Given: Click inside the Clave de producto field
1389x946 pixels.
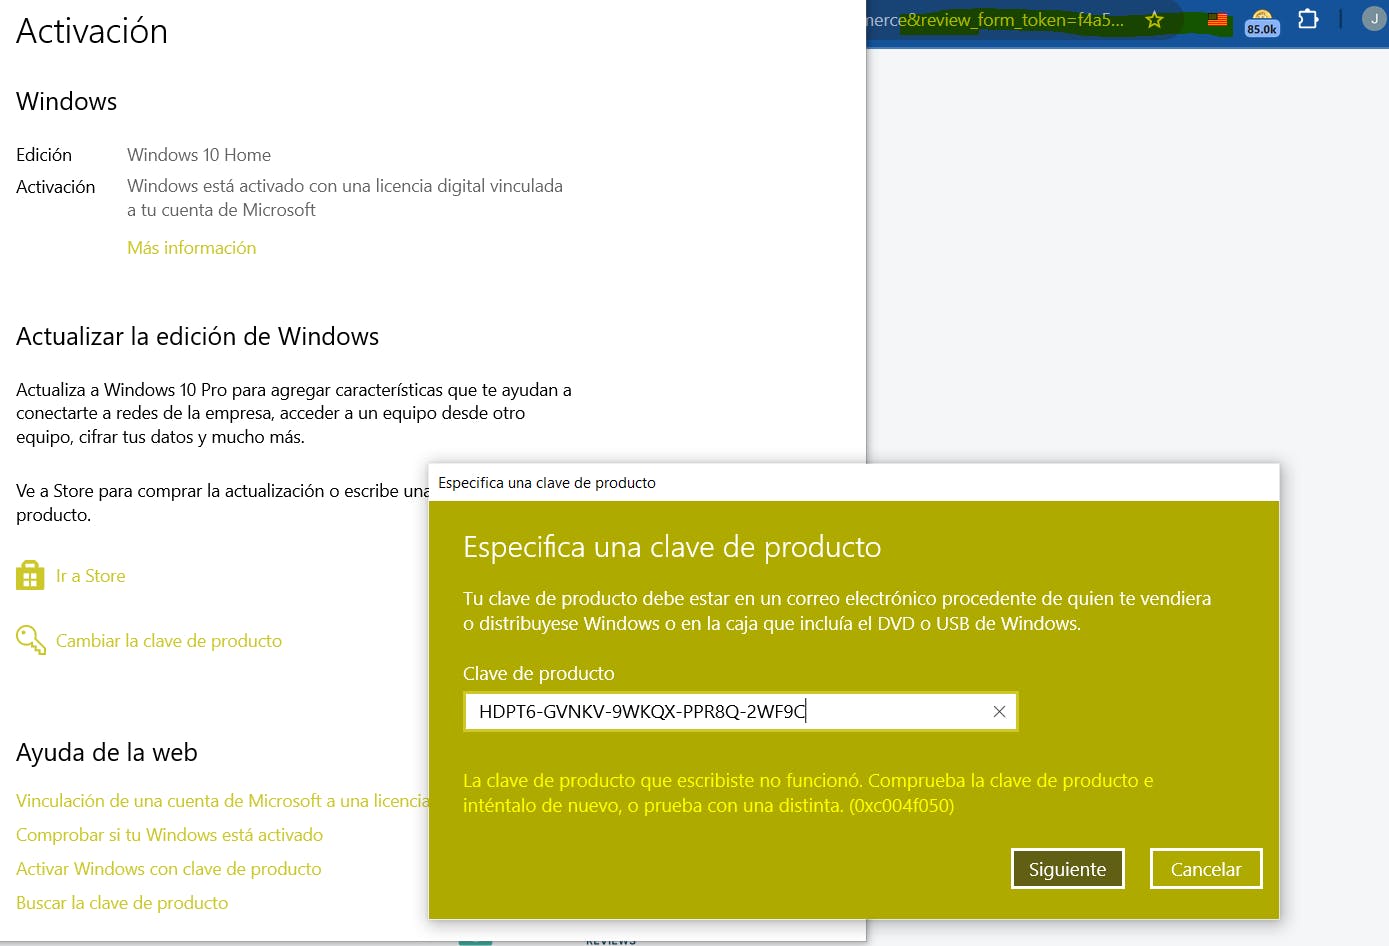Looking at the screenshot, I should pos(720,712).
